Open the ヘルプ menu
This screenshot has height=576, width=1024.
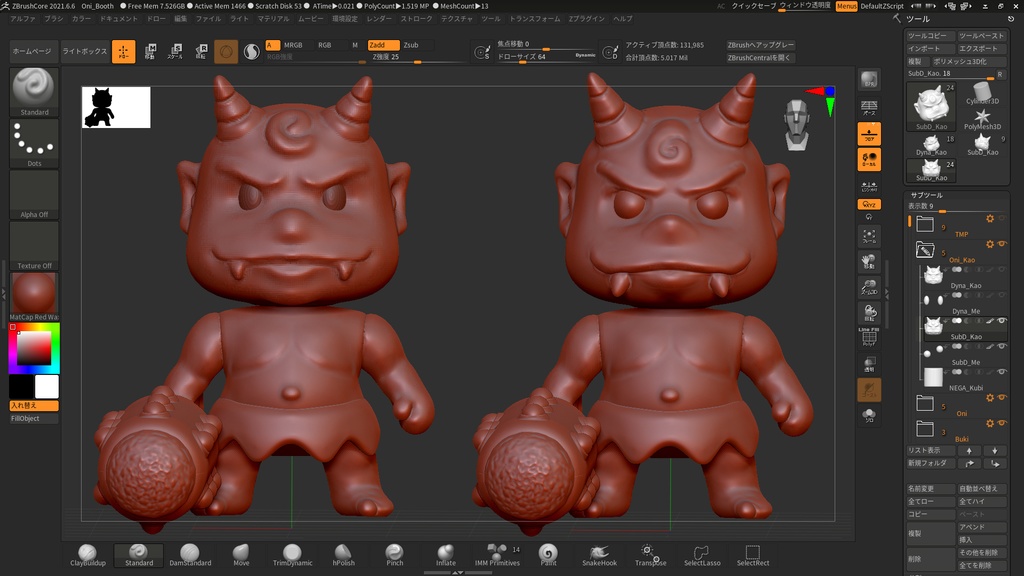click(622, 19)
